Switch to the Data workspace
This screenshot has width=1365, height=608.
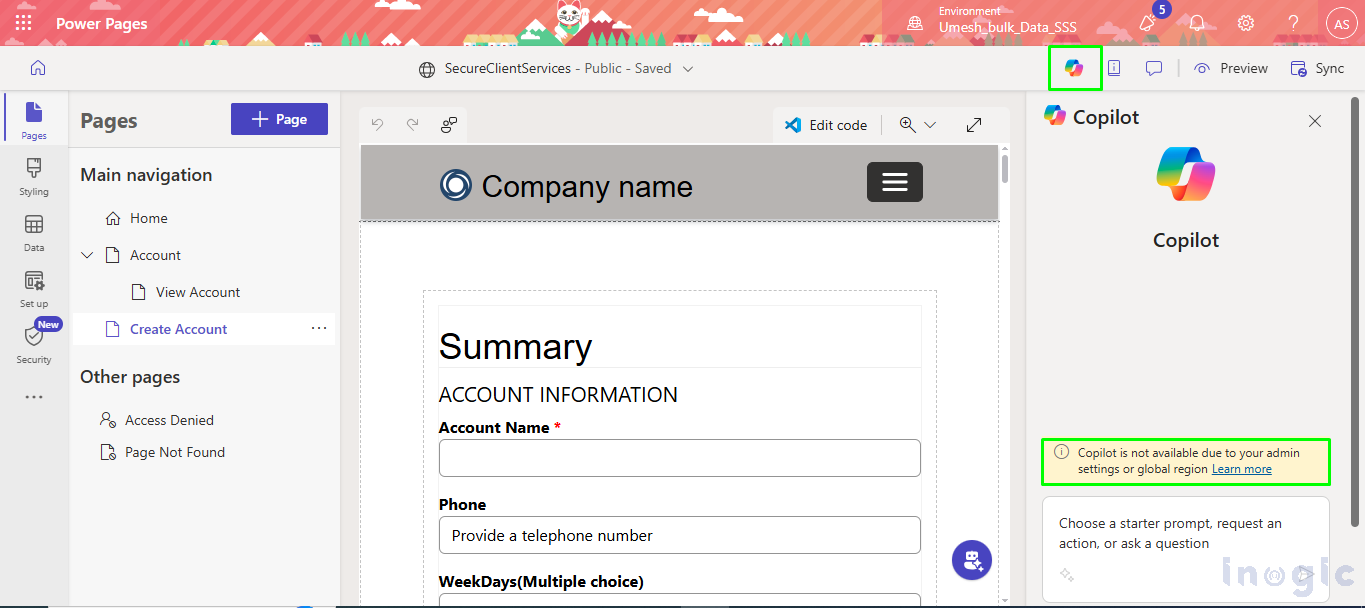(34, 232)
